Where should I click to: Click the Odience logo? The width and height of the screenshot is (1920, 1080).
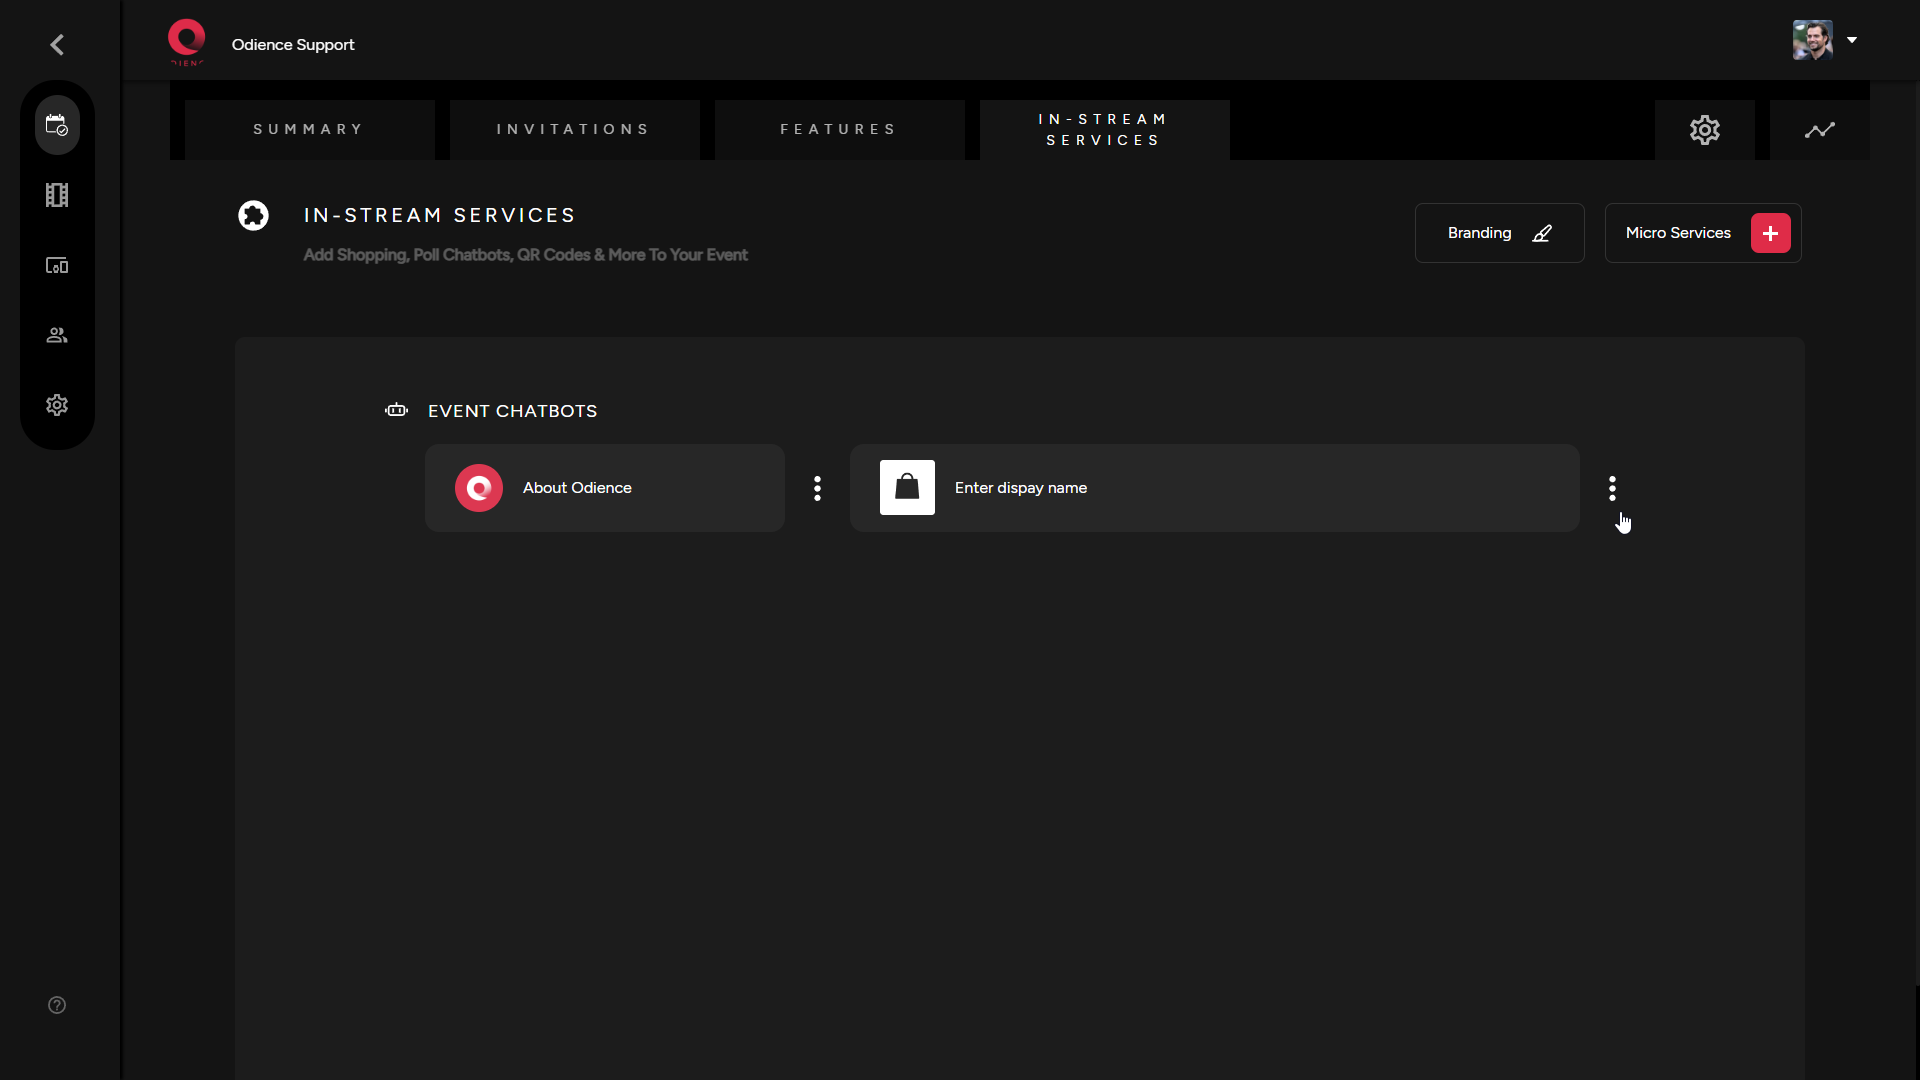[x=186, y=42]
